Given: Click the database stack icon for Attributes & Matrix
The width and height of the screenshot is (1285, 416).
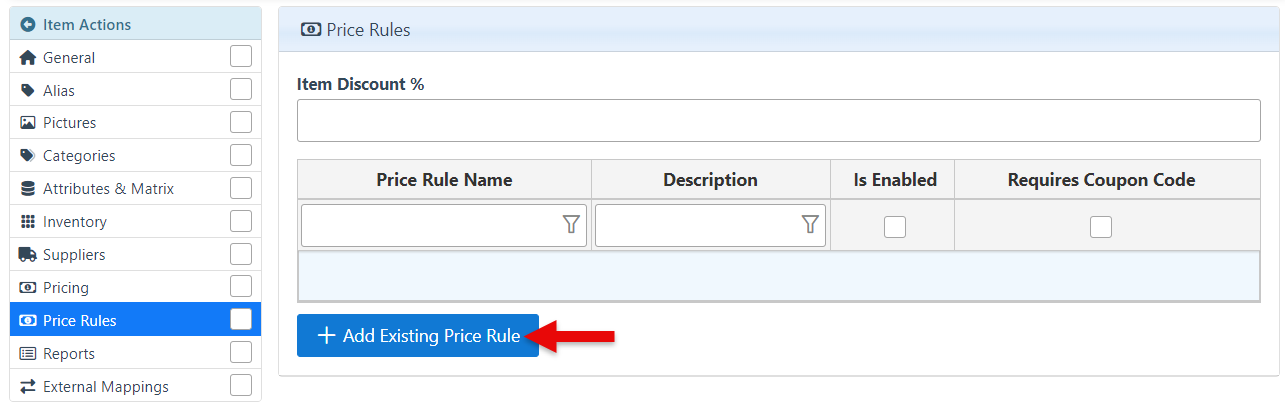Looking at the screenshot, I should pyautogui.click(x=28, y=189).
